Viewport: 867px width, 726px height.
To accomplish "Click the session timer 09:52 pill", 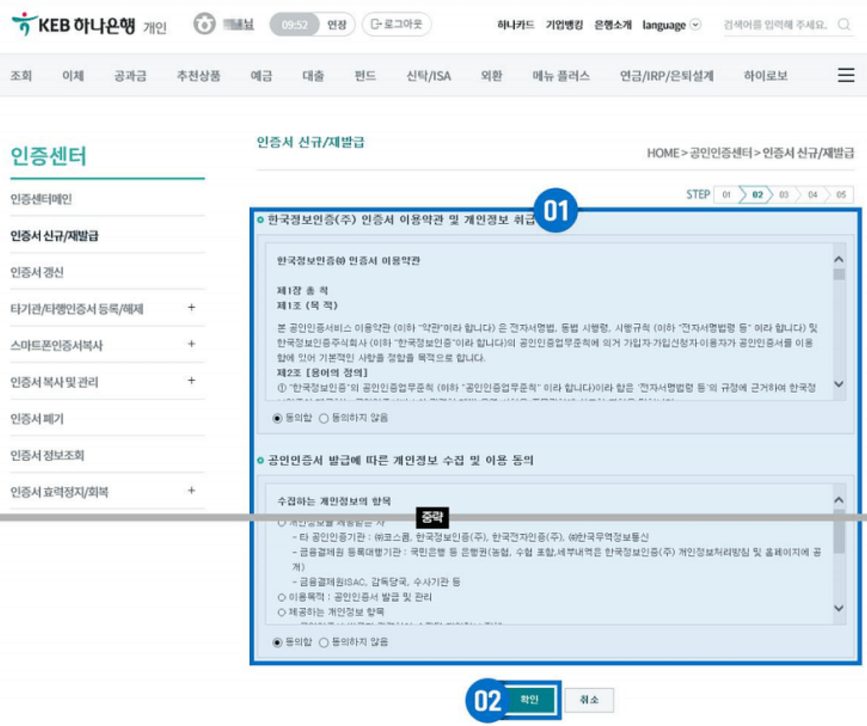I will pos(294,24).
